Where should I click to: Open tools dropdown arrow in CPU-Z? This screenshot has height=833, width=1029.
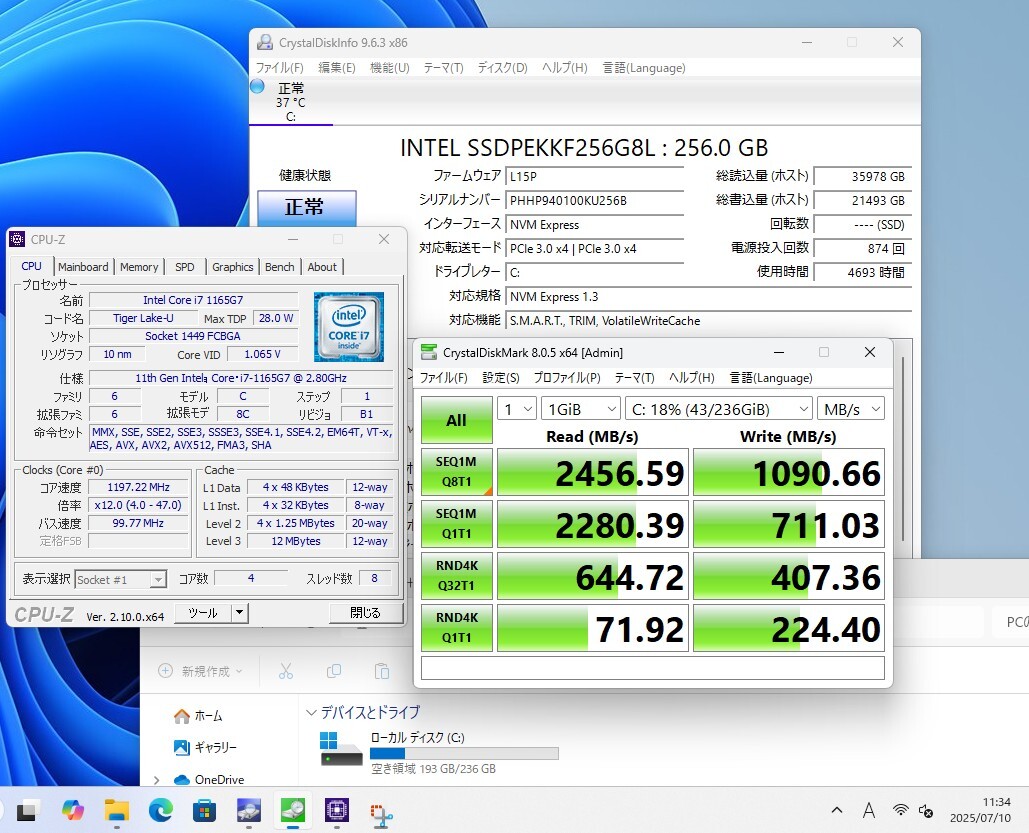(240, 613)
